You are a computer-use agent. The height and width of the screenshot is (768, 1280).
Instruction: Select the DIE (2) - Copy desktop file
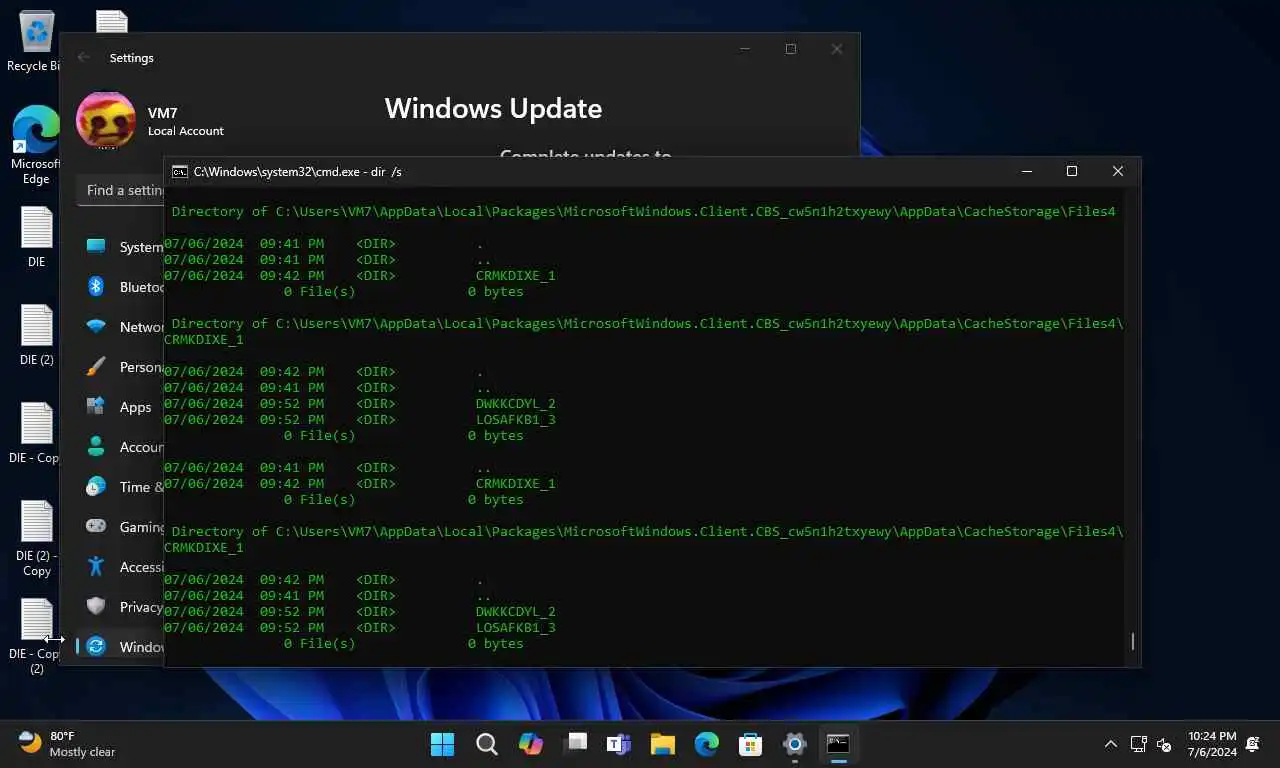tap(36, 538)
